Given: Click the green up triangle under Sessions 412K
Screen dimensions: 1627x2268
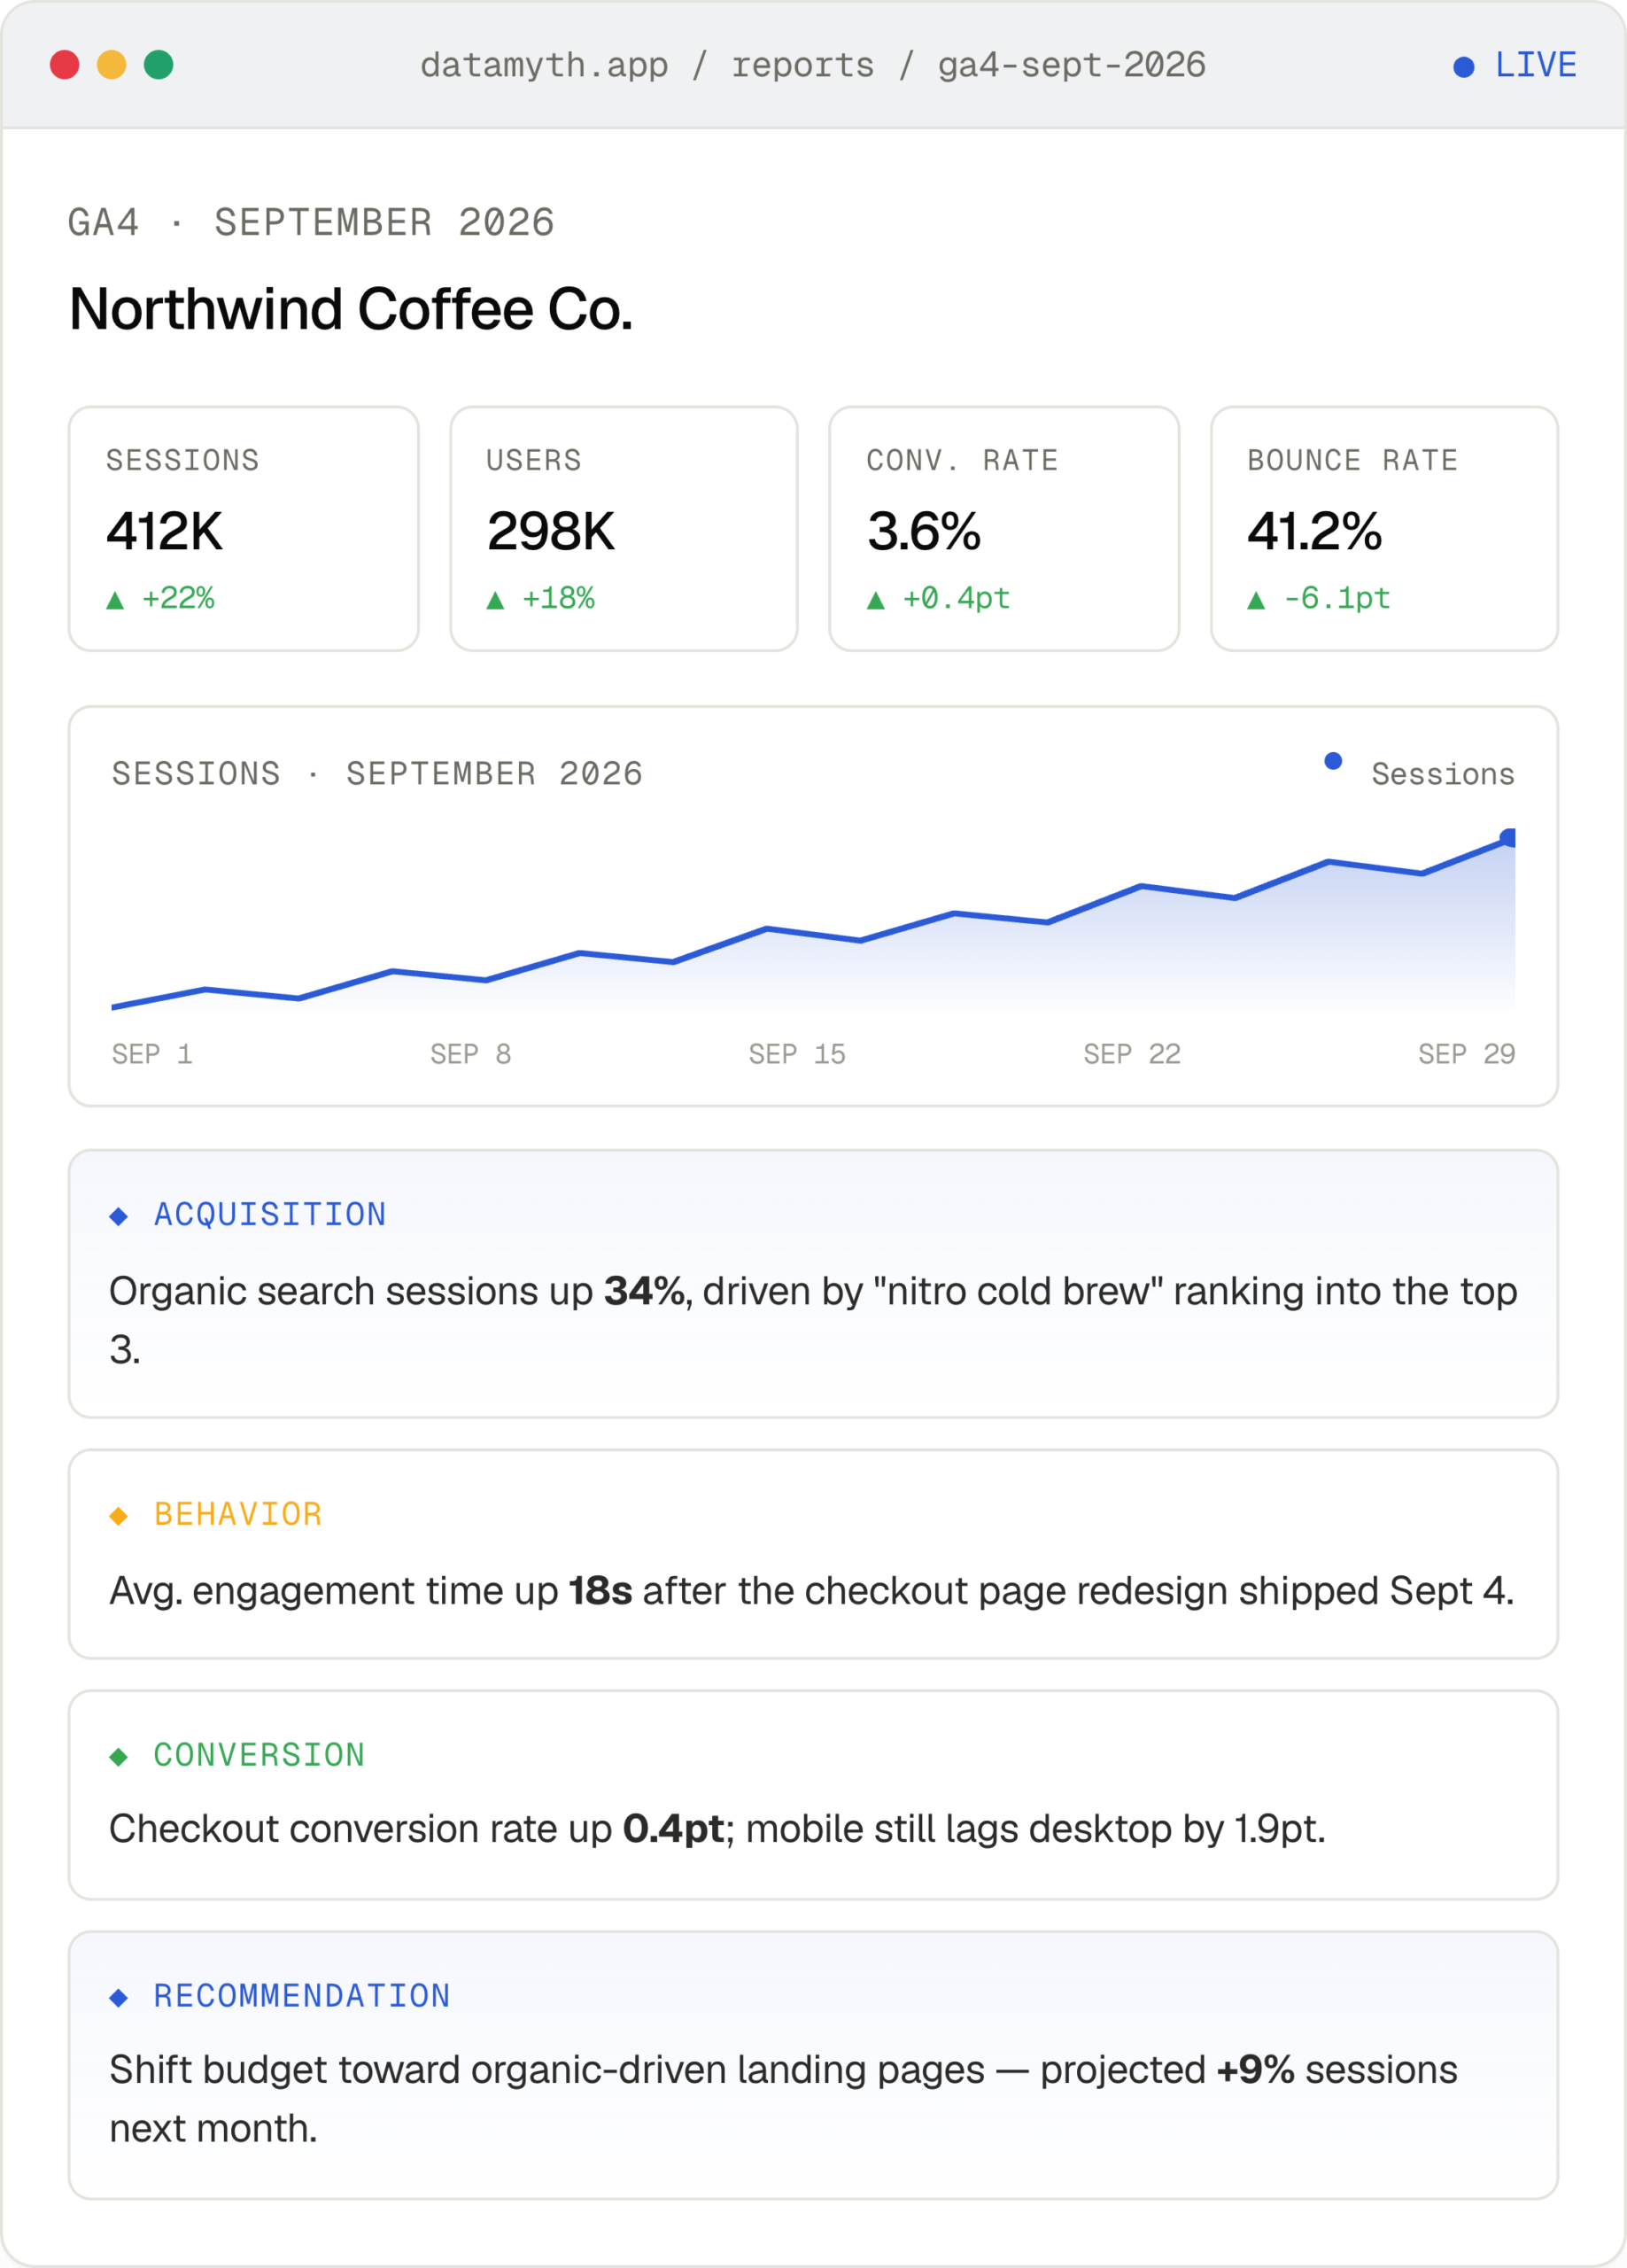Looking at the screenshot, I should pyautogui.click(x=115, y=600).
